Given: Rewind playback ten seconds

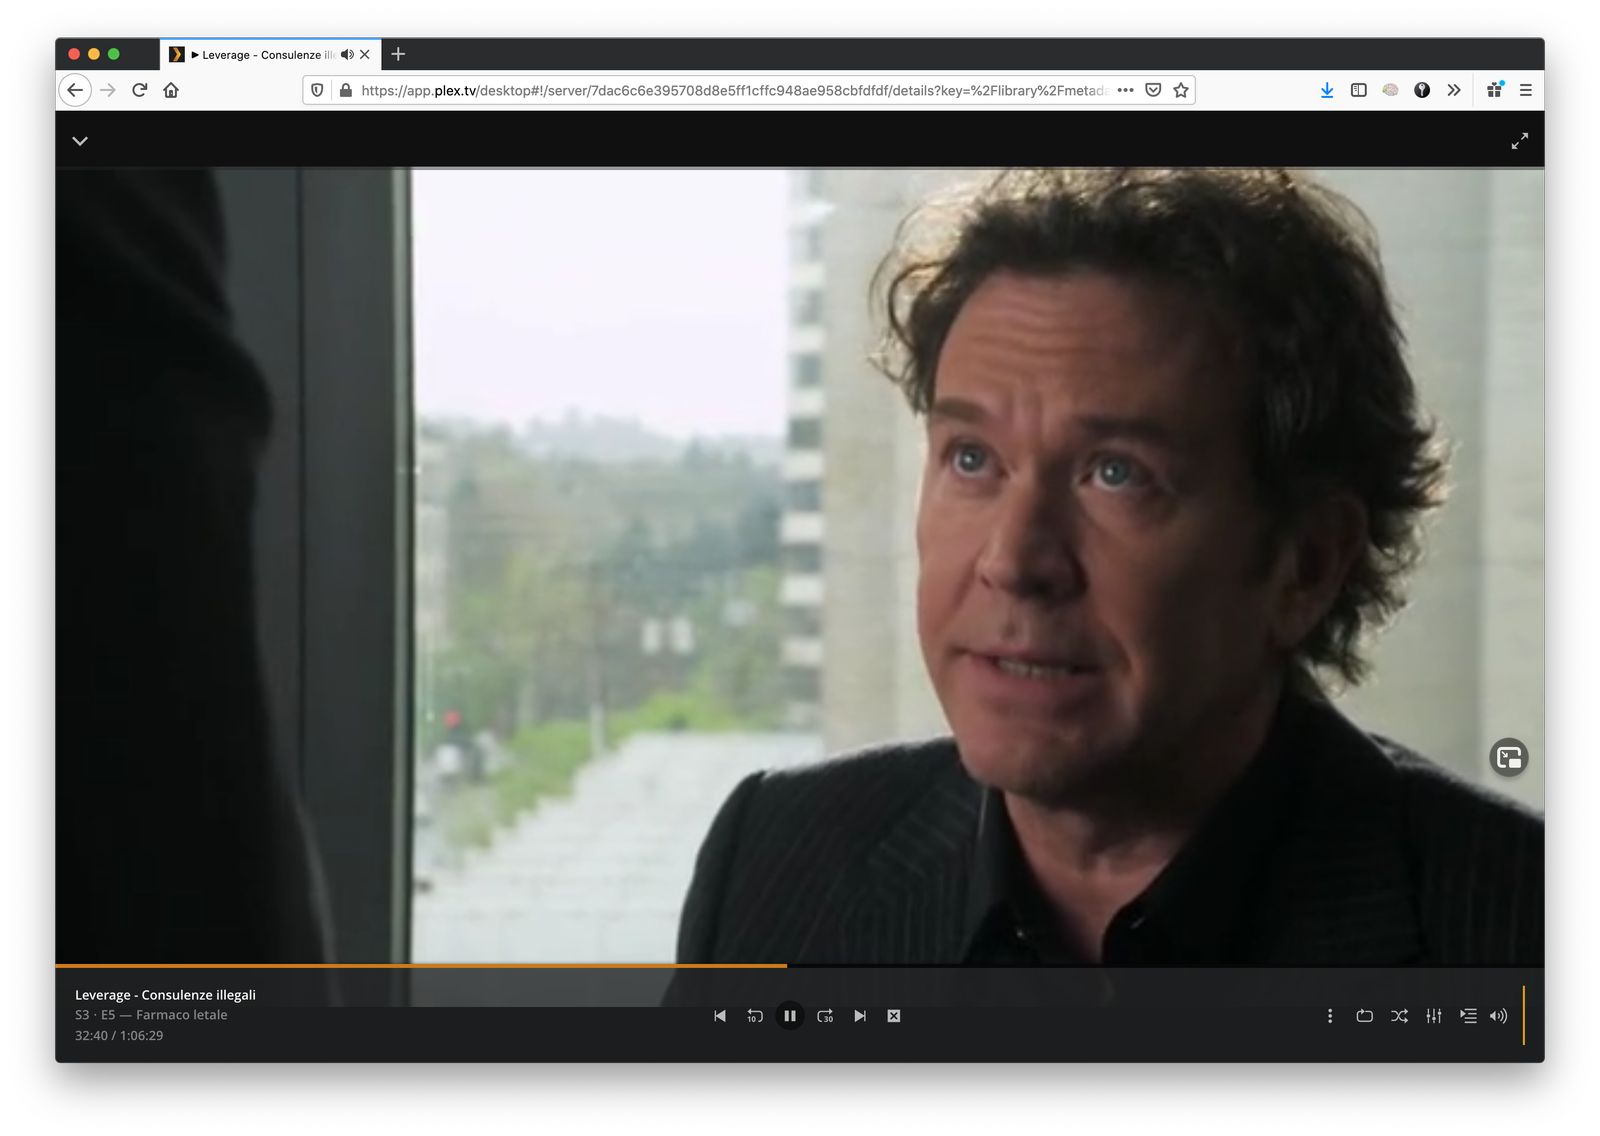Looking at the screenshot, I should (755, 1016).
